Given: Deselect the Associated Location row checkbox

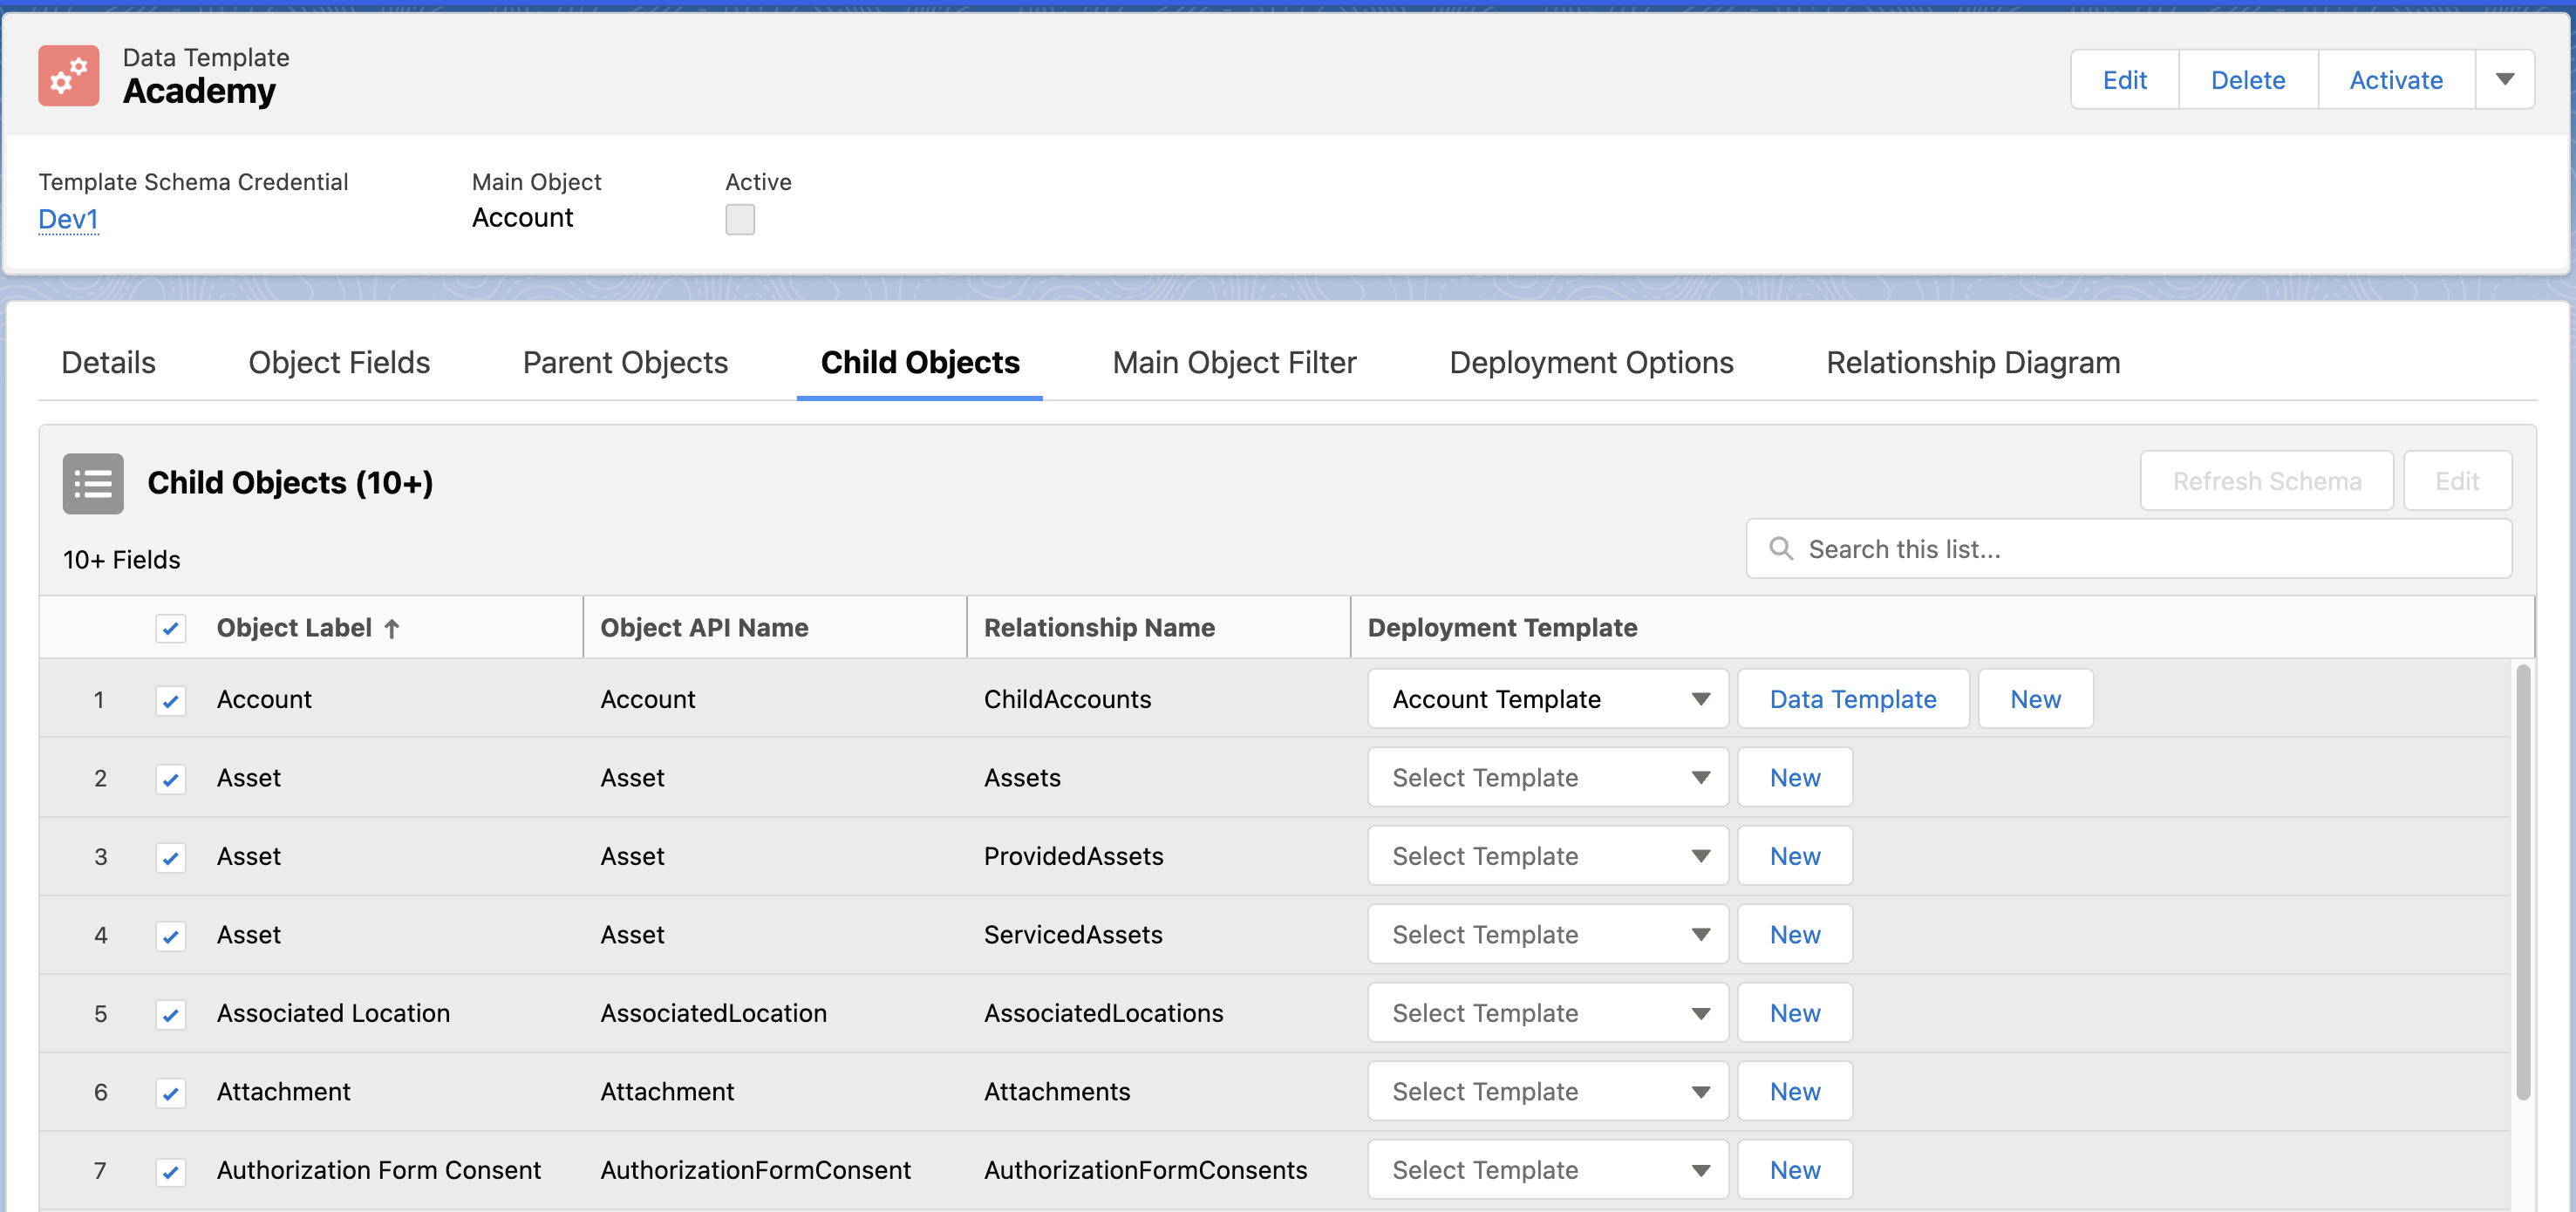Looking at the screenshot, I should [x=171, y=1014].
